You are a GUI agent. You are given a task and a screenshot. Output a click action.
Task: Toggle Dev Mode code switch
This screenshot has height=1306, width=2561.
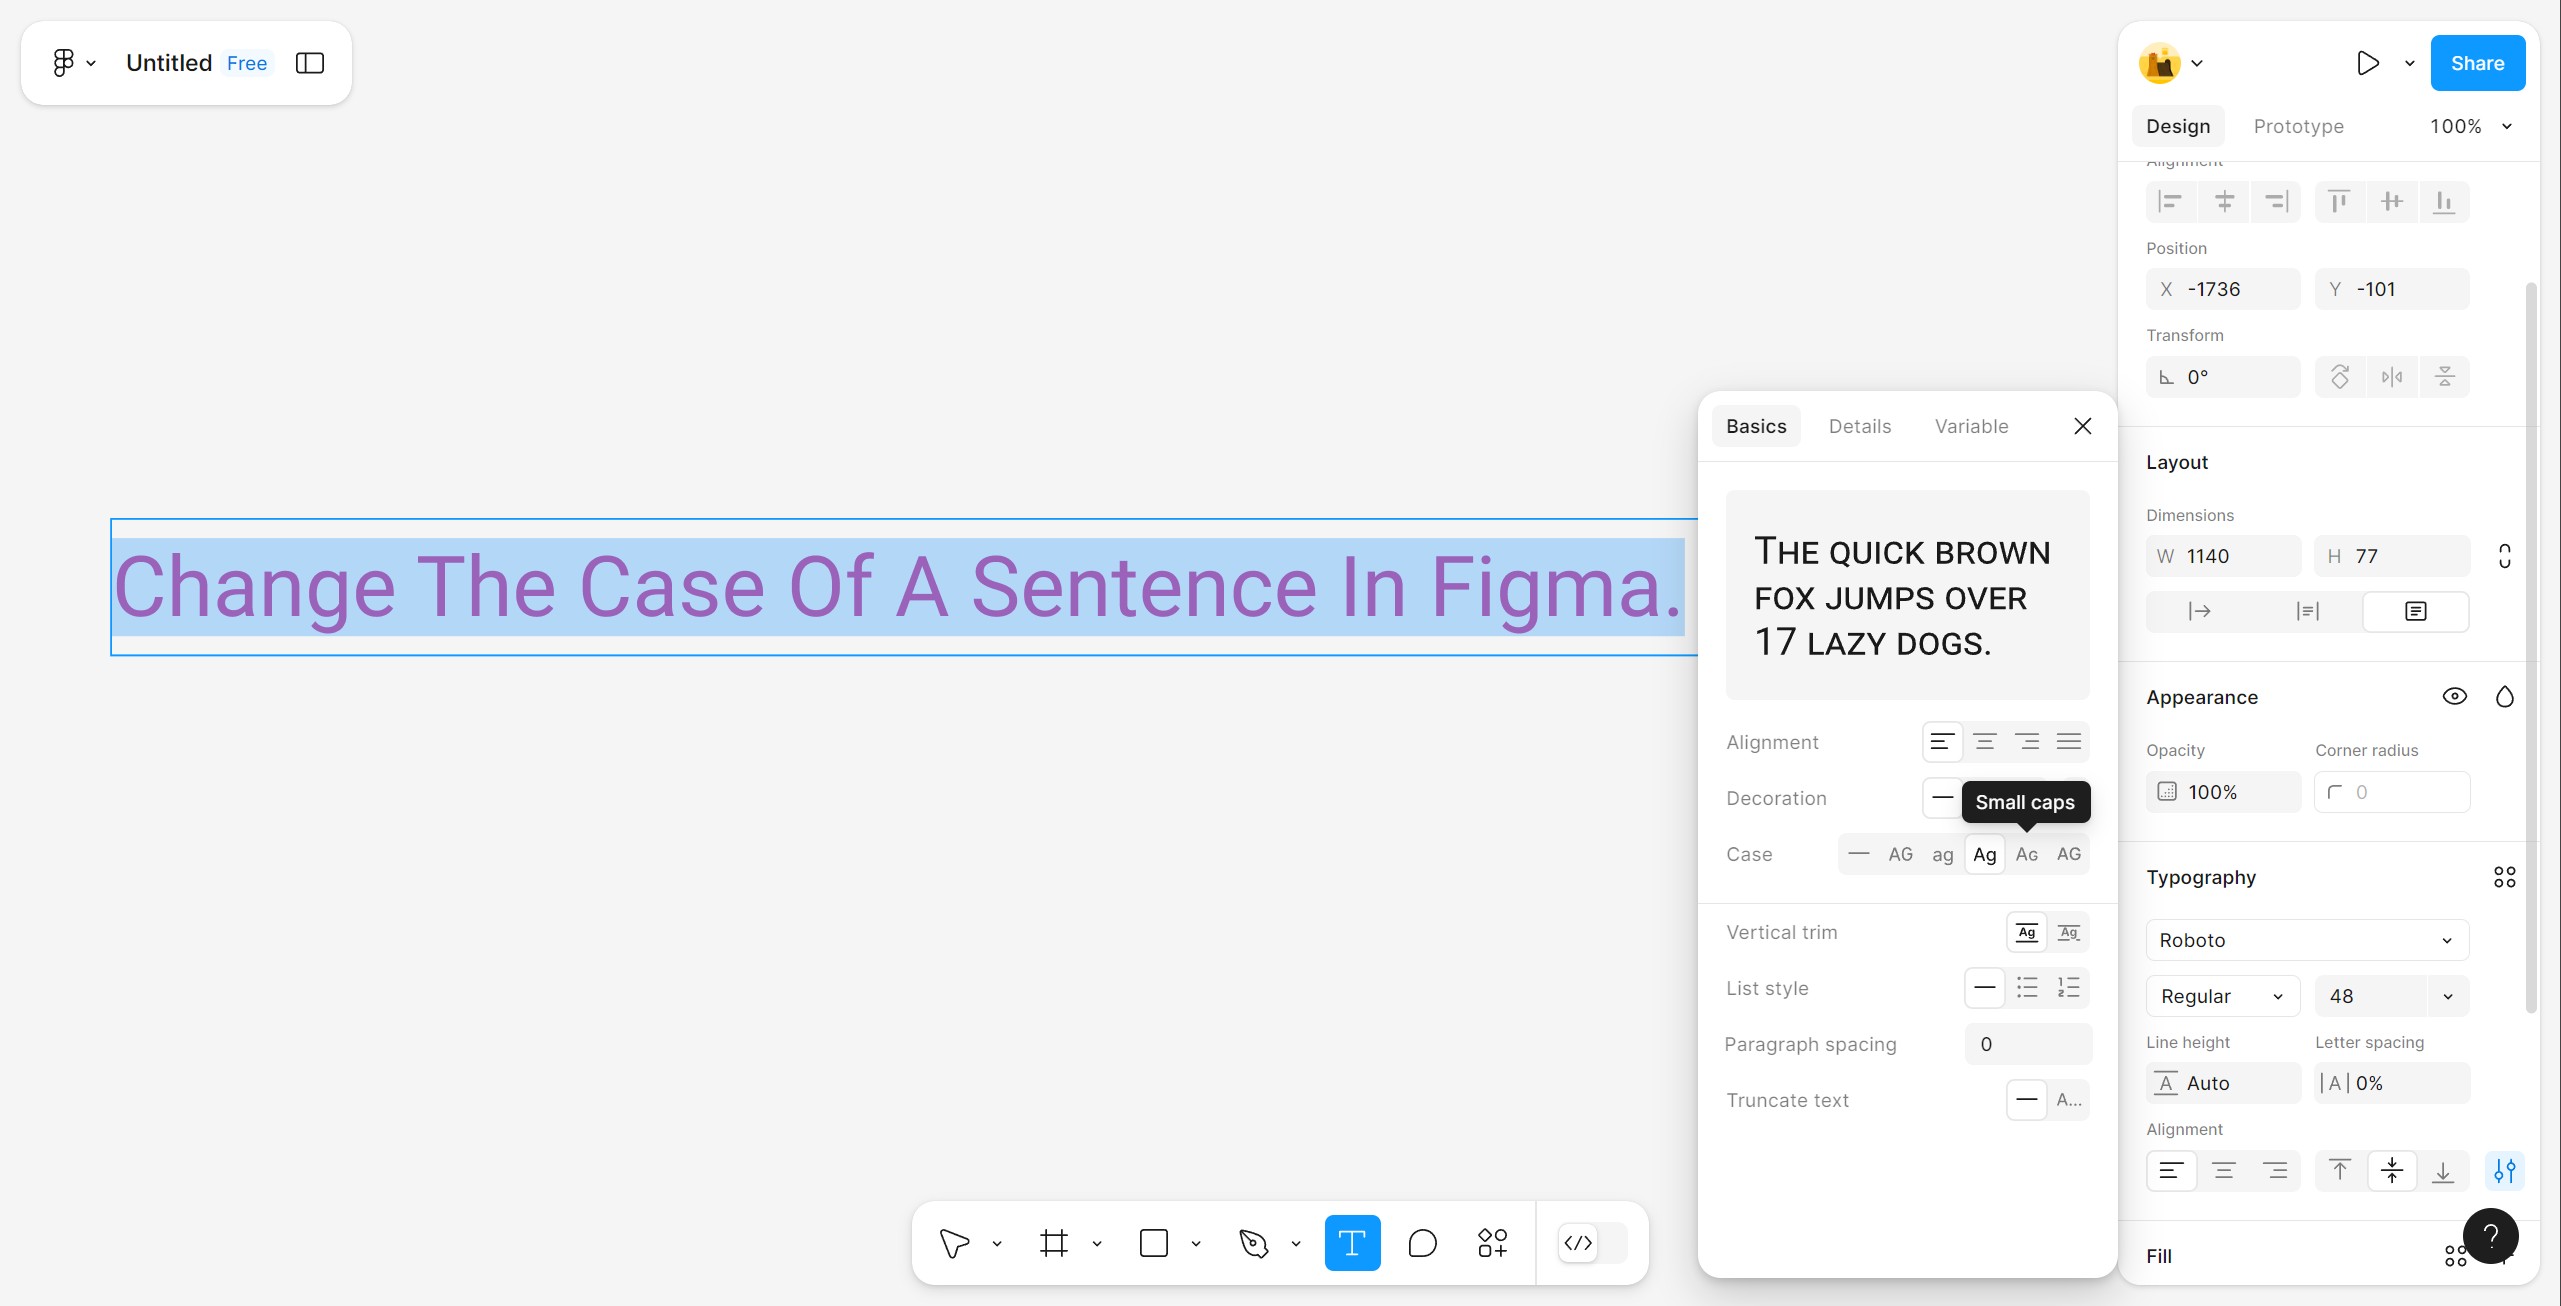click(1592, 1243)
